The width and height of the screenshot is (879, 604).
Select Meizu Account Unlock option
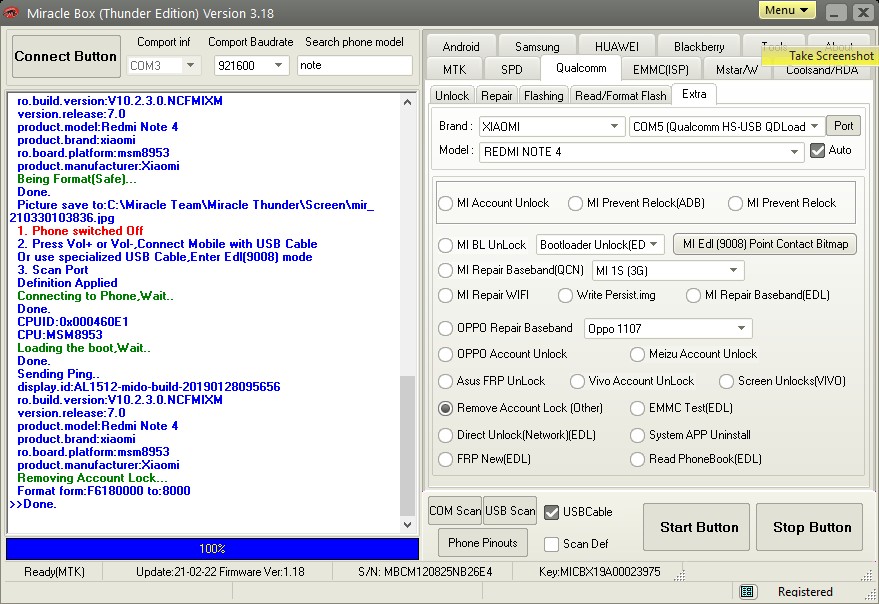point(637,354)
